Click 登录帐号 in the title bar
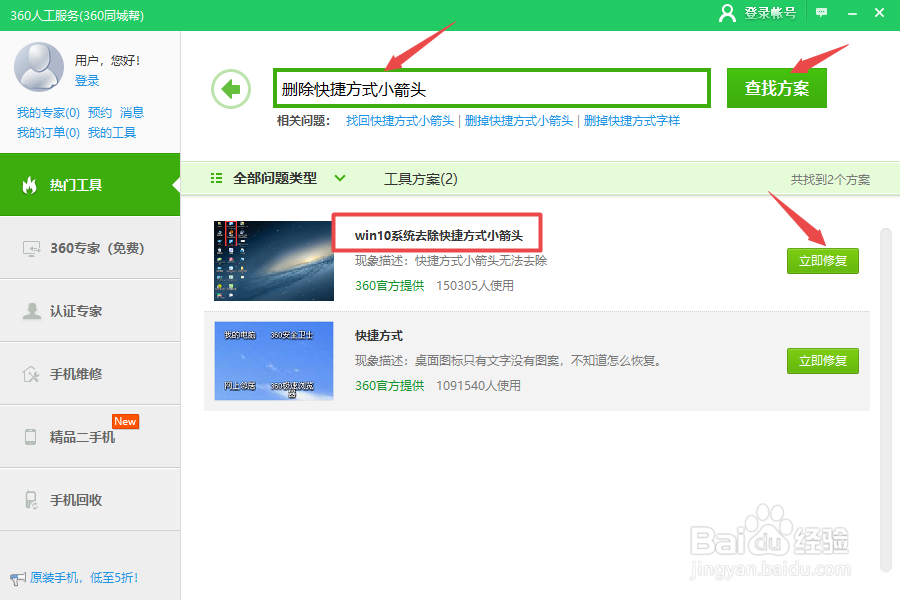900x600 pixels. point(770,13)
